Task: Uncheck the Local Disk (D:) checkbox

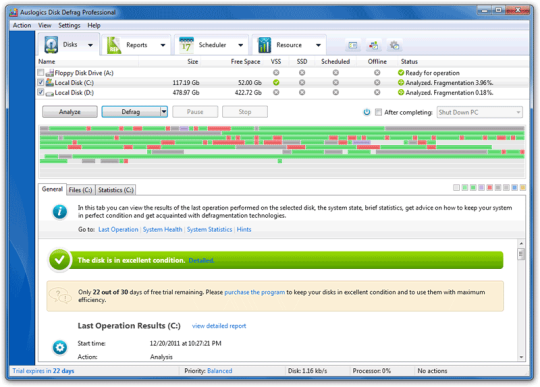Action: pyautogui.click(x=41, y=92)
